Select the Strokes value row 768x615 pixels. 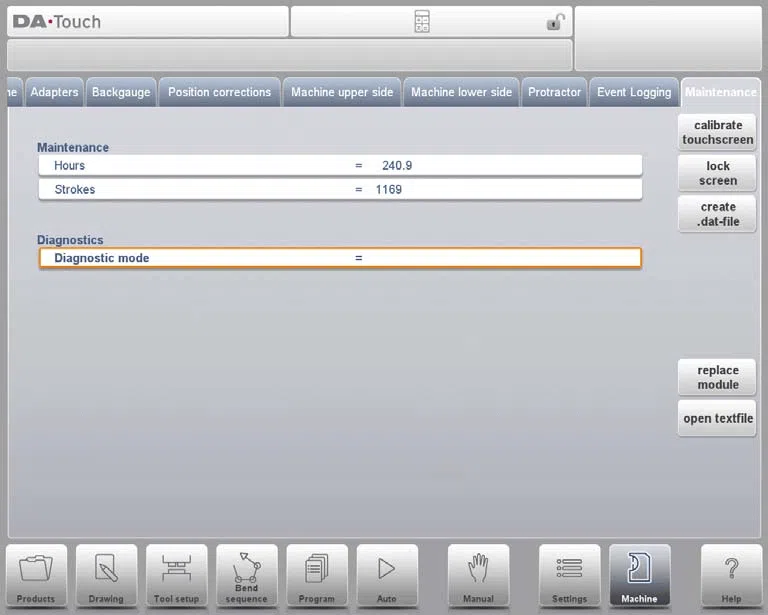[x=340, y=189]
